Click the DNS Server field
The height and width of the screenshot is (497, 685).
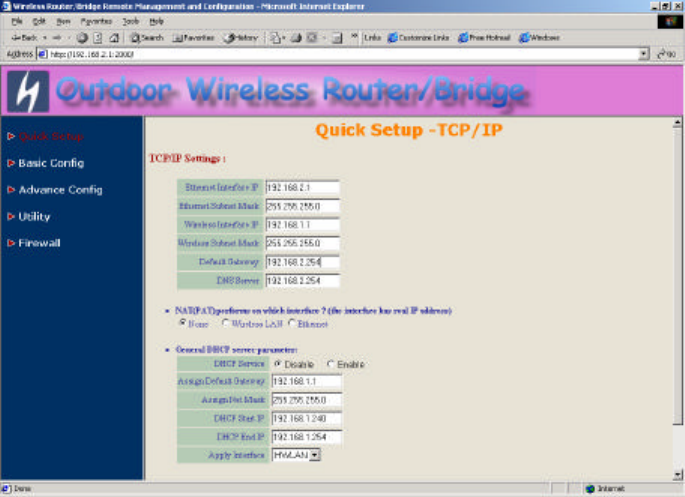tap(302, 280)
